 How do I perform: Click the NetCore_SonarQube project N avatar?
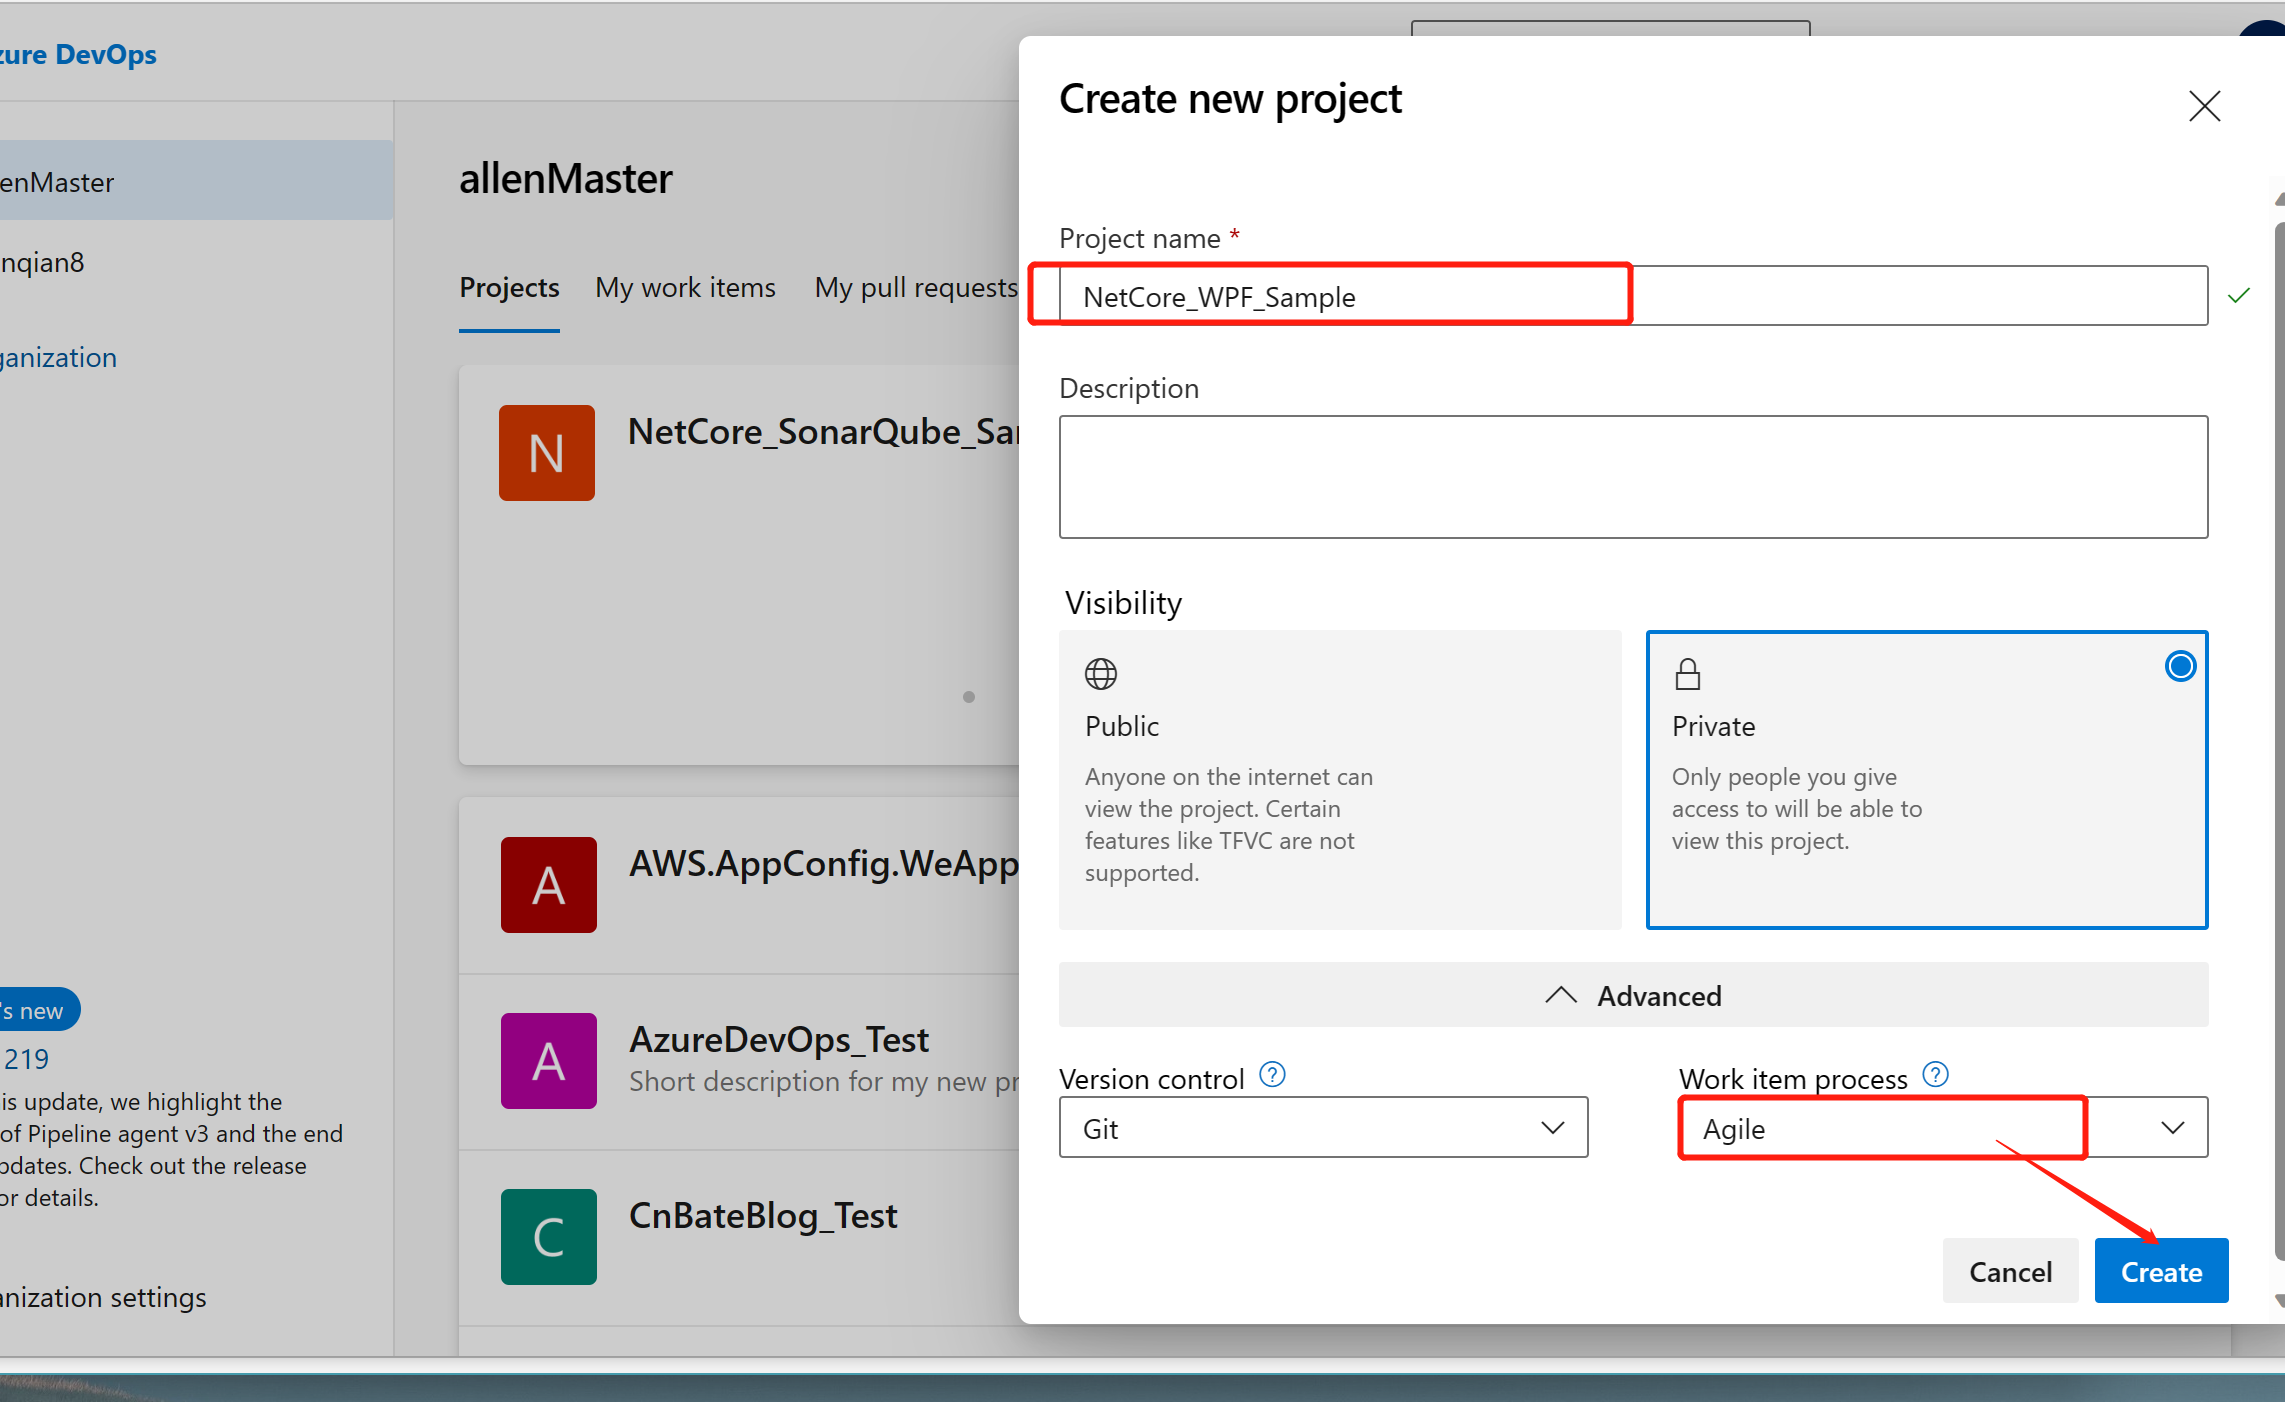546,453
